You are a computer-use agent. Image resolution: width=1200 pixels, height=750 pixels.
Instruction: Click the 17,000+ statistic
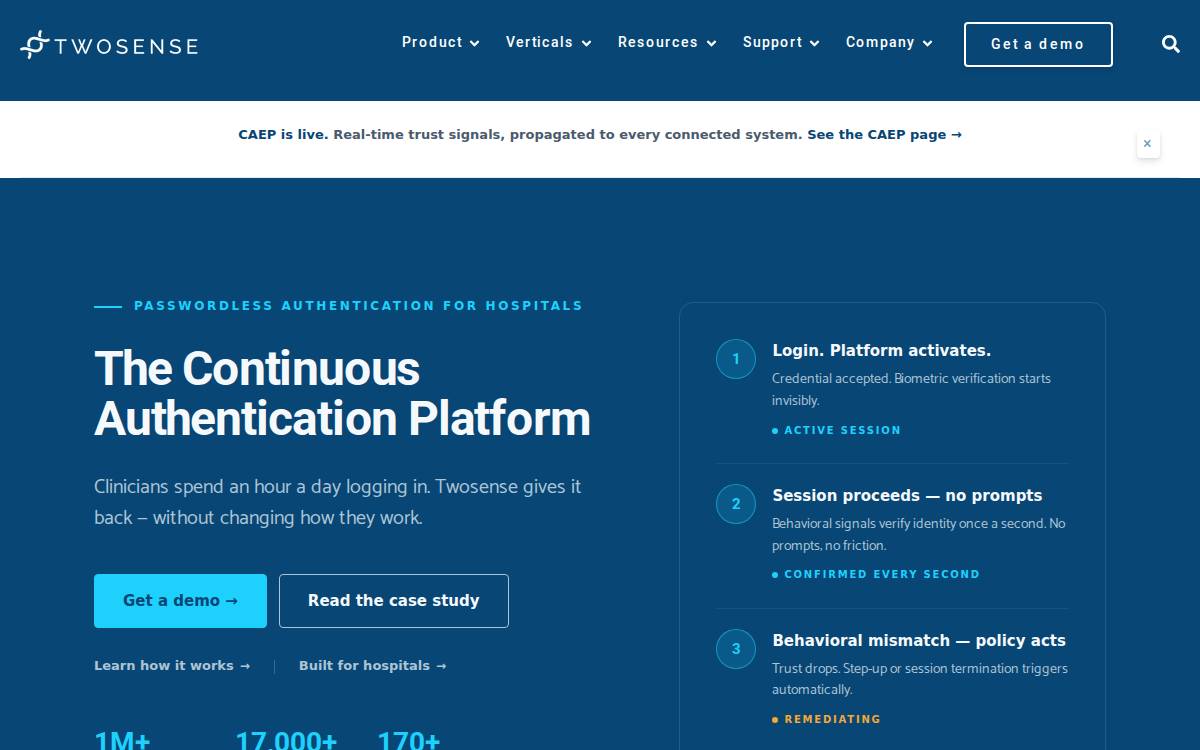click(286, 740)
